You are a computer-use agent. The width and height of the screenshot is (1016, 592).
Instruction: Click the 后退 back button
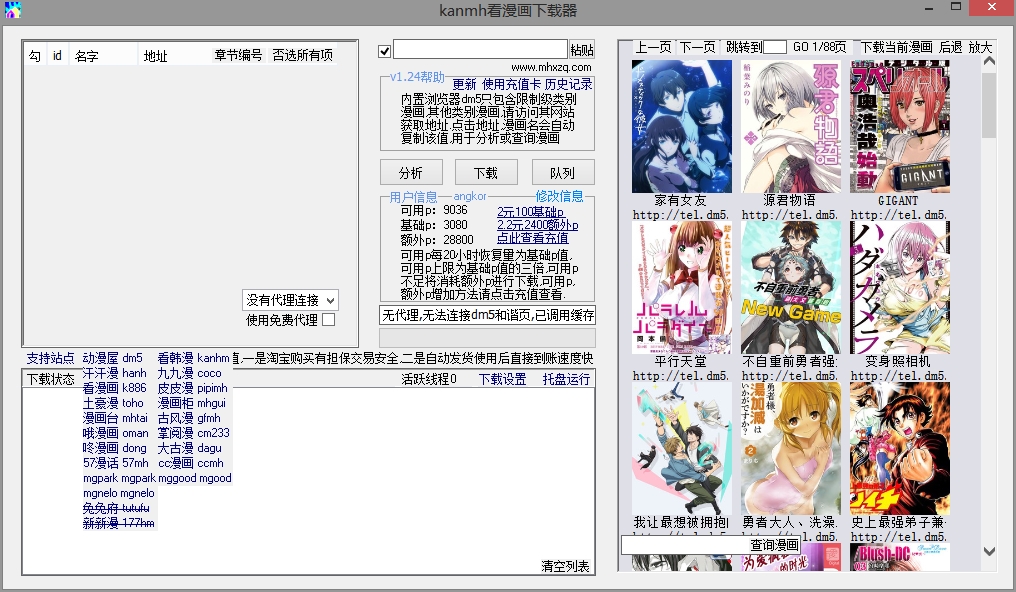click(x=951, y=47)
